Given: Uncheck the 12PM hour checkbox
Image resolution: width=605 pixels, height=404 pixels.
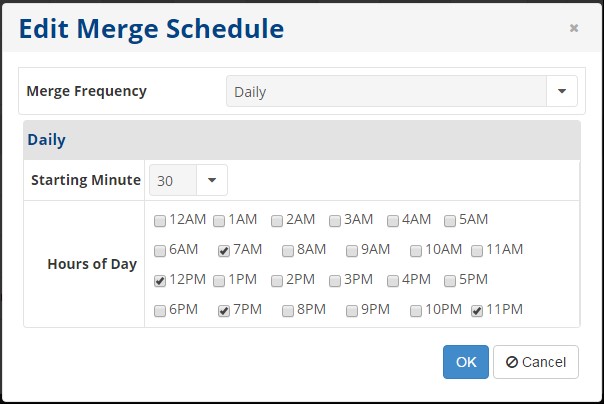Looking at the screenshot, I should coord(161,281).
